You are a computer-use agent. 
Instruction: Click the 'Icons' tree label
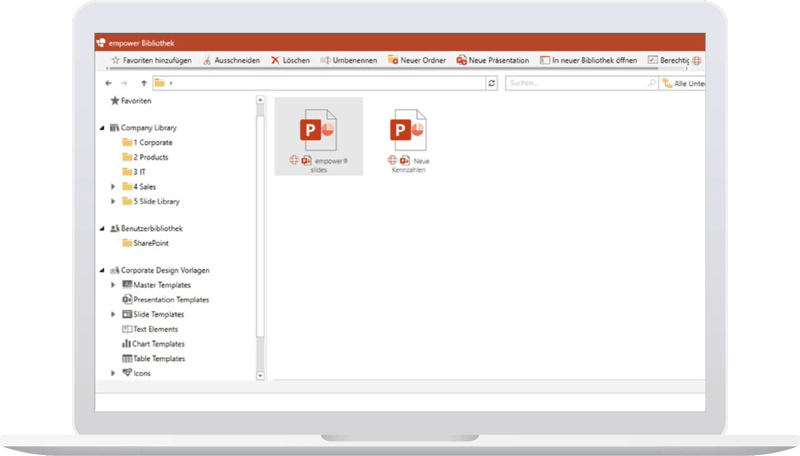pos(142,373)
